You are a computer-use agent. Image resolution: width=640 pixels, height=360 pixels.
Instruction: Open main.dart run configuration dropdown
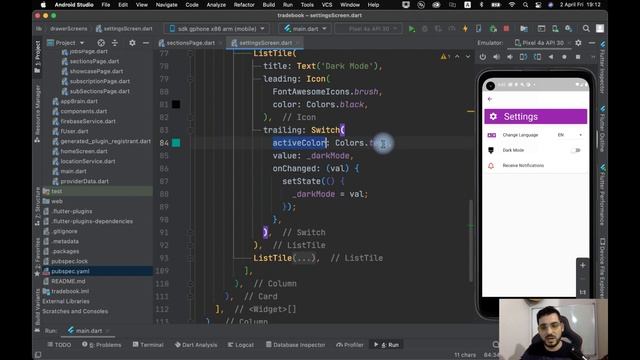[305, 29]
